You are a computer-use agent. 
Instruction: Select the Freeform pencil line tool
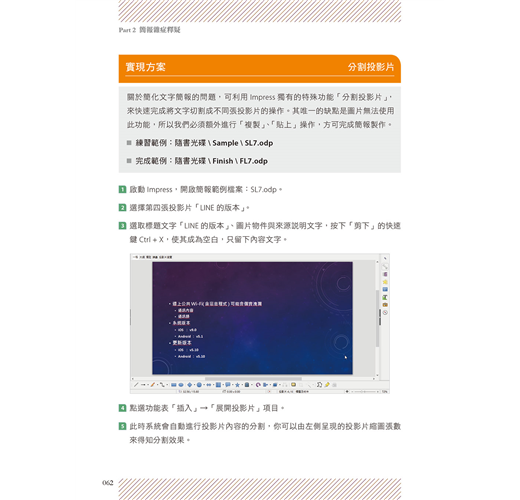pos(152,385)
